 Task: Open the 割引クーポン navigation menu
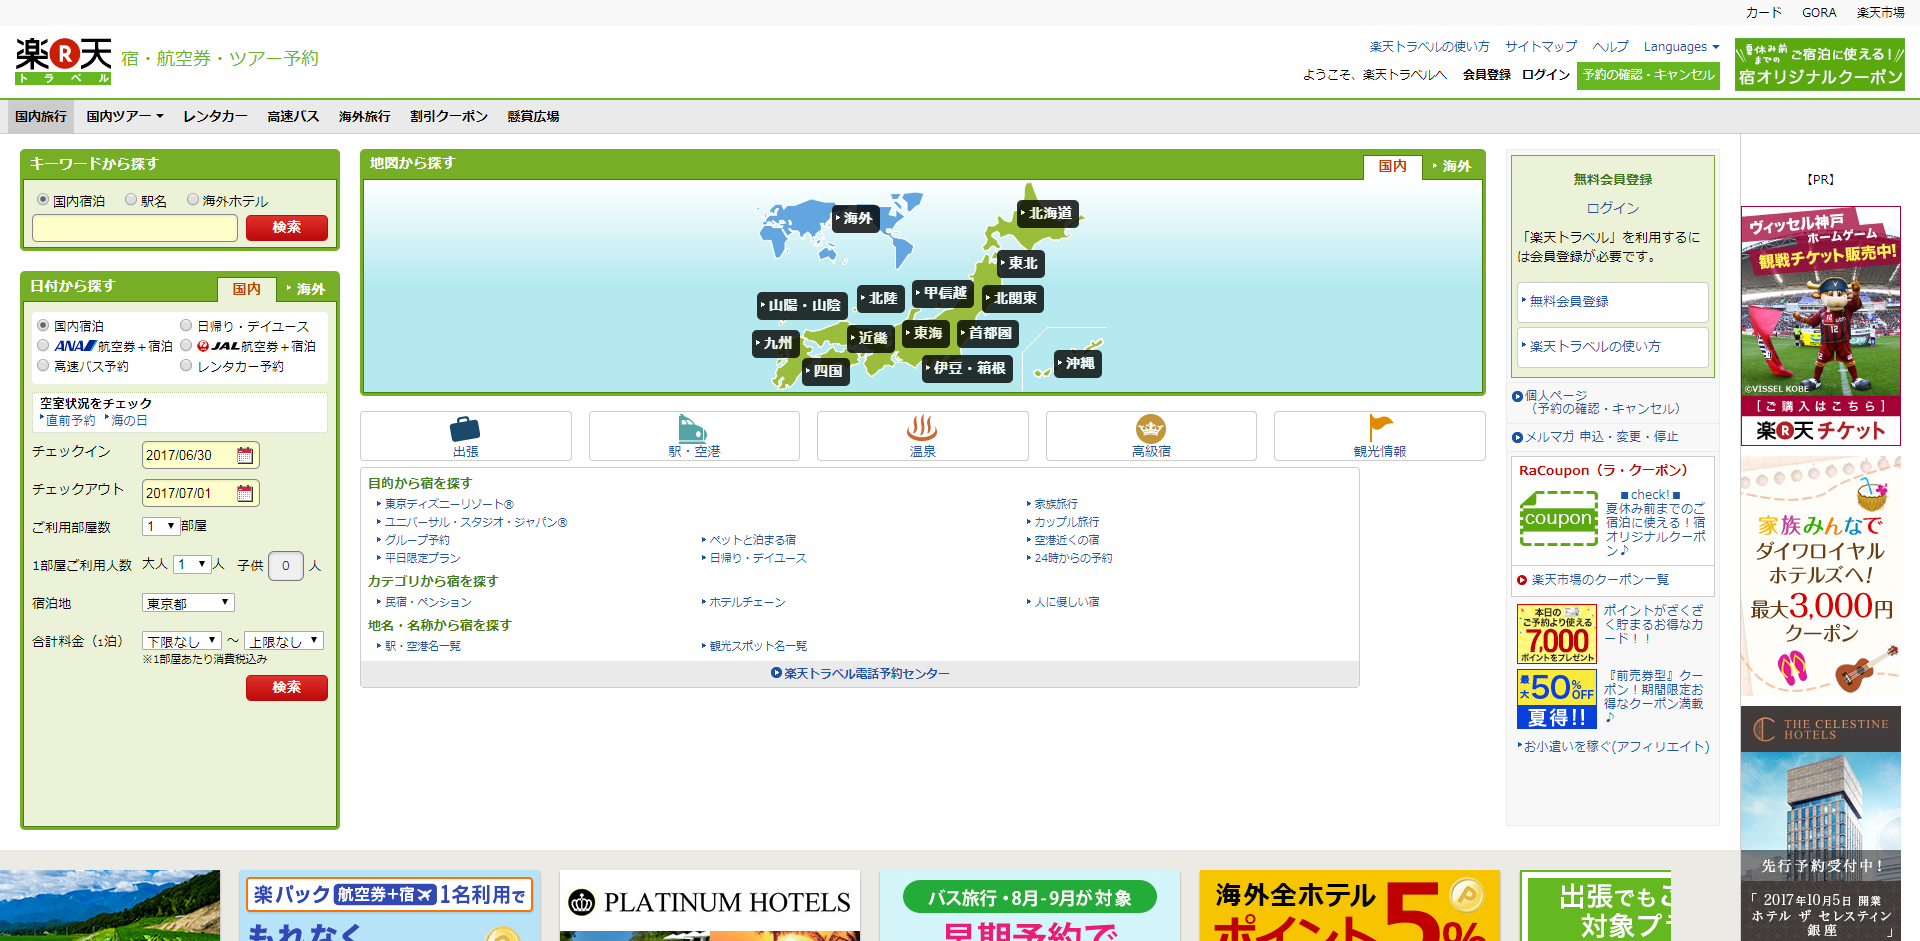[448, 115]
